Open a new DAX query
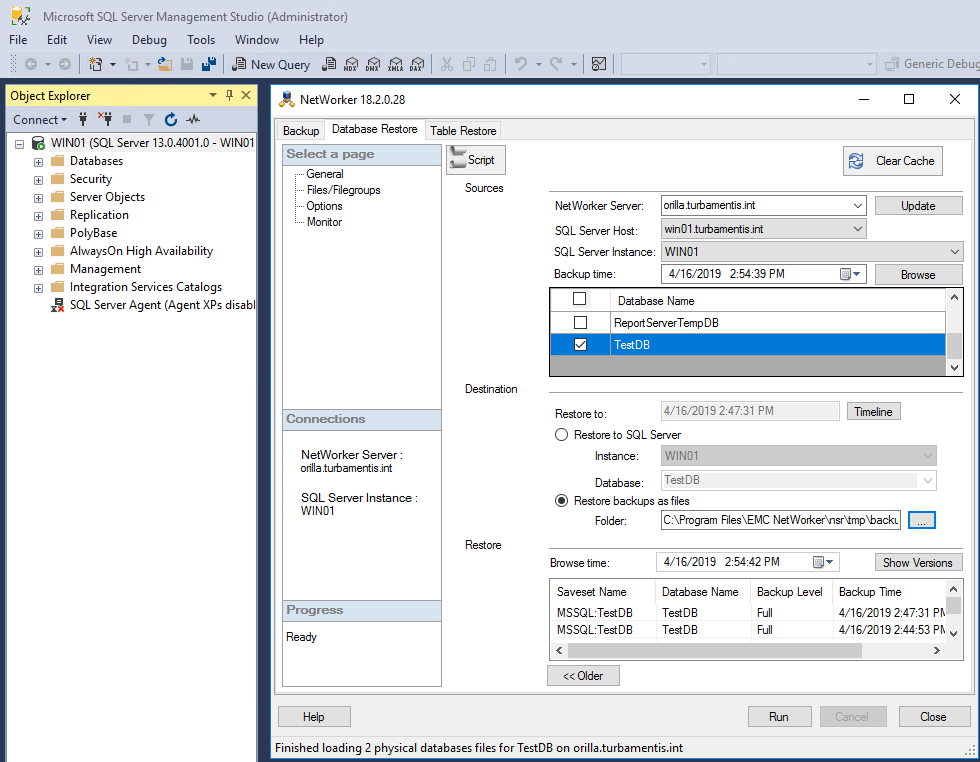The height and width of the screenshot is (762, 980). click(x=417, y=64)
